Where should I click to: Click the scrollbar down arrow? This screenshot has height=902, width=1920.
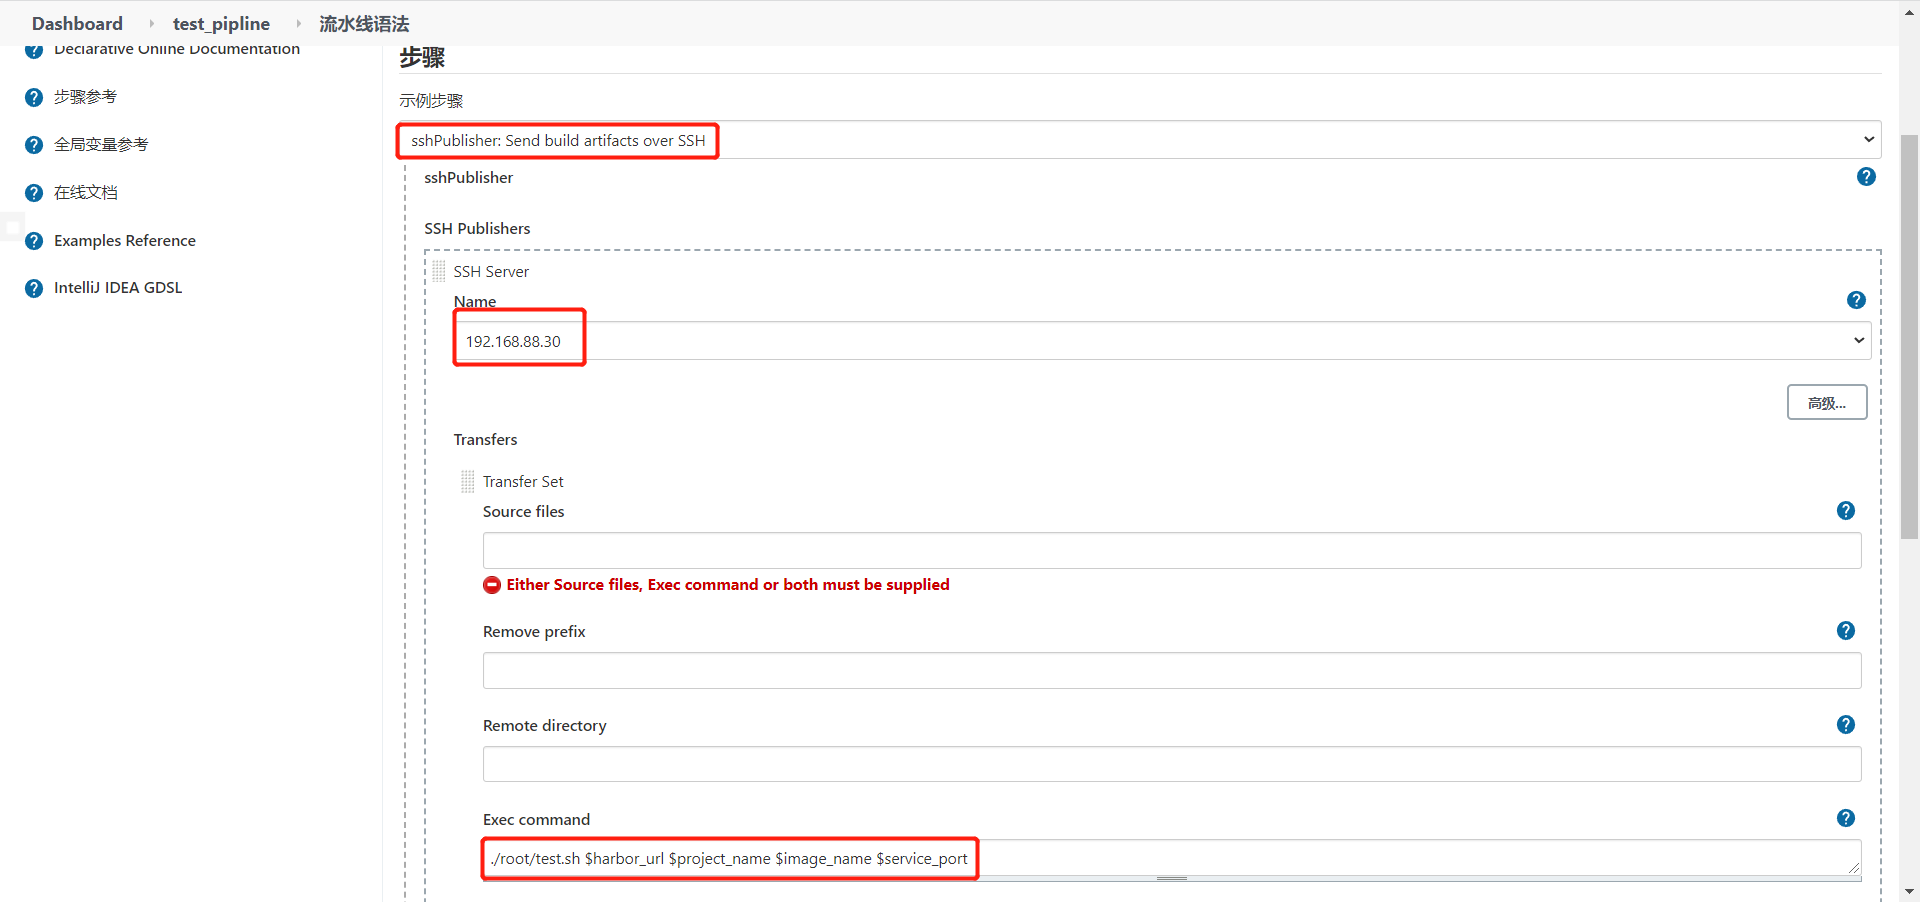[1909, 891]
